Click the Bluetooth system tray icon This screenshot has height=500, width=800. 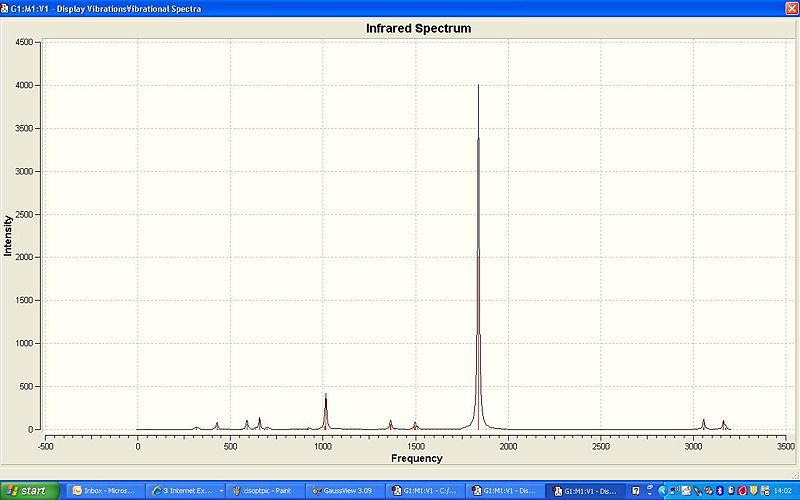[x=719, y=491]
